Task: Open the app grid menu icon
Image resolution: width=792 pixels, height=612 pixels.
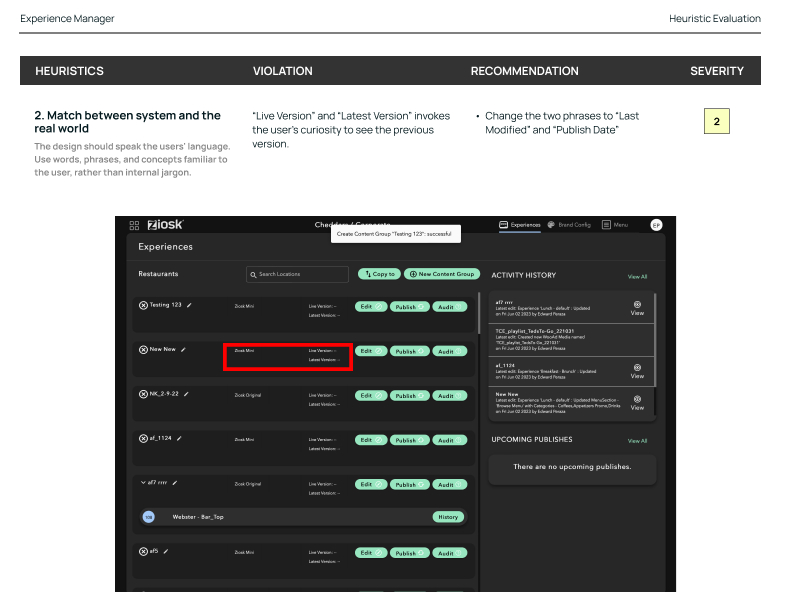Action: point(135,225)
